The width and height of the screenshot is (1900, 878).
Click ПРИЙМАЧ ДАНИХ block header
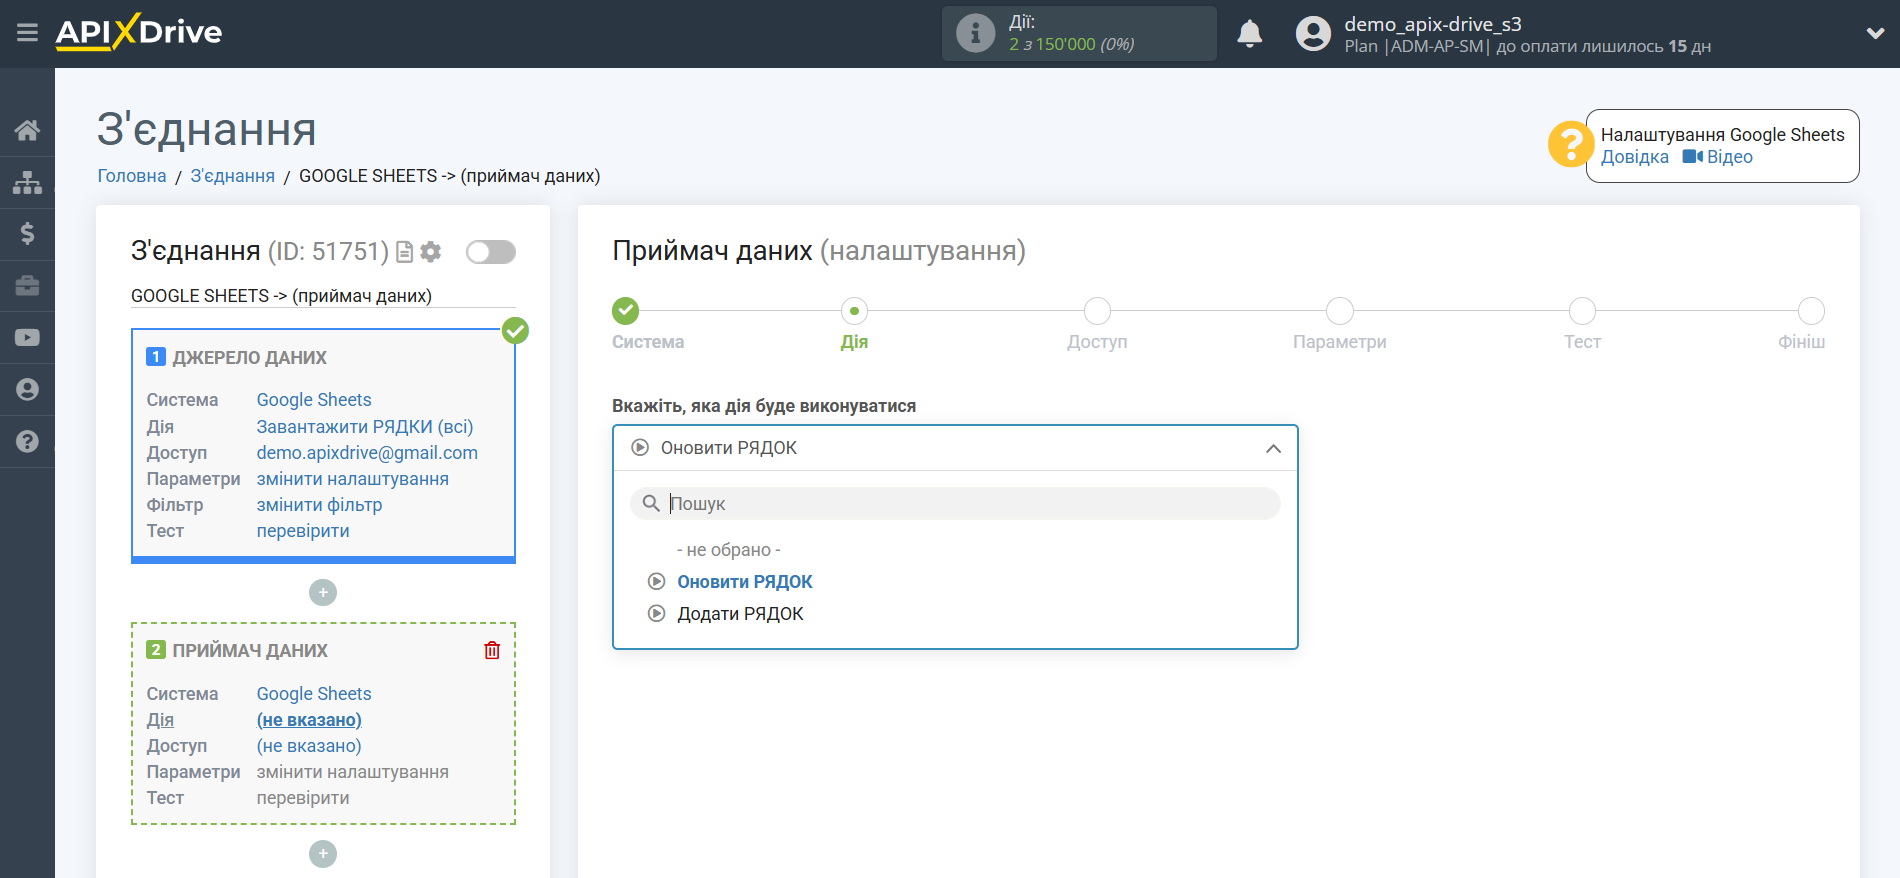(250, 651)
